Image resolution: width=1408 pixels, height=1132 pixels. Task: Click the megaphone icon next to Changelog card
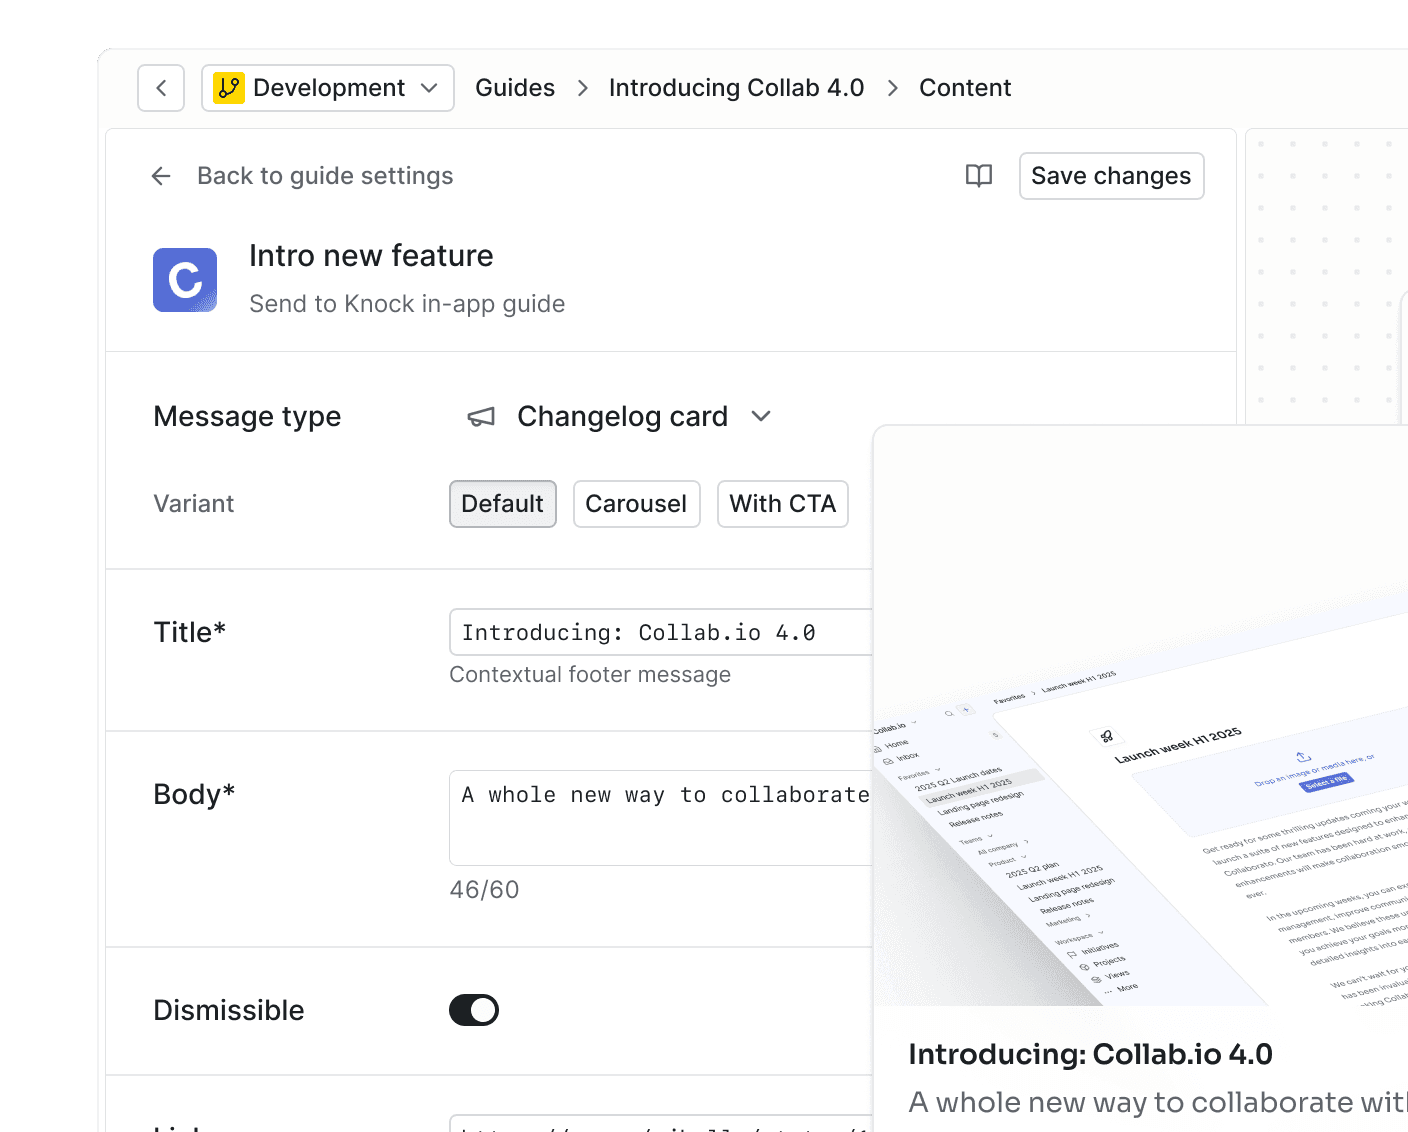pos(482,417)
